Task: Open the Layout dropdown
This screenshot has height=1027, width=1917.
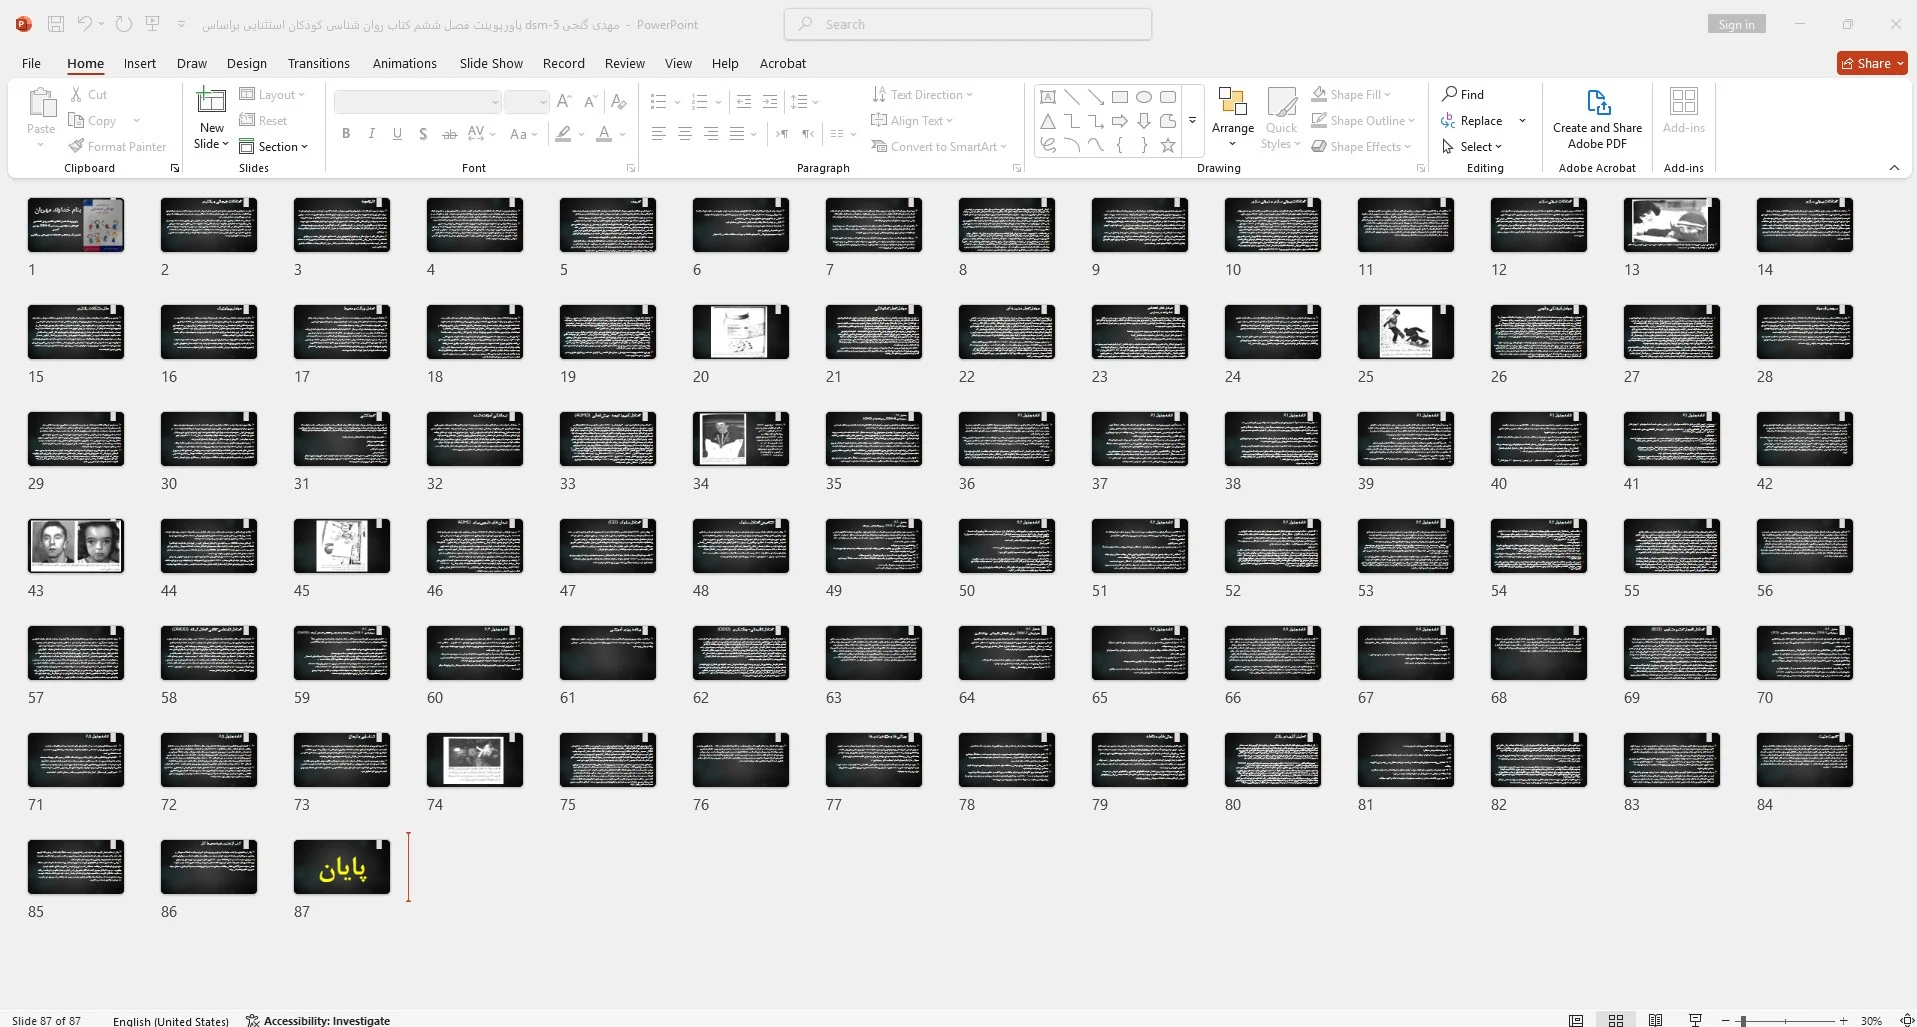Action: point(273,95)
